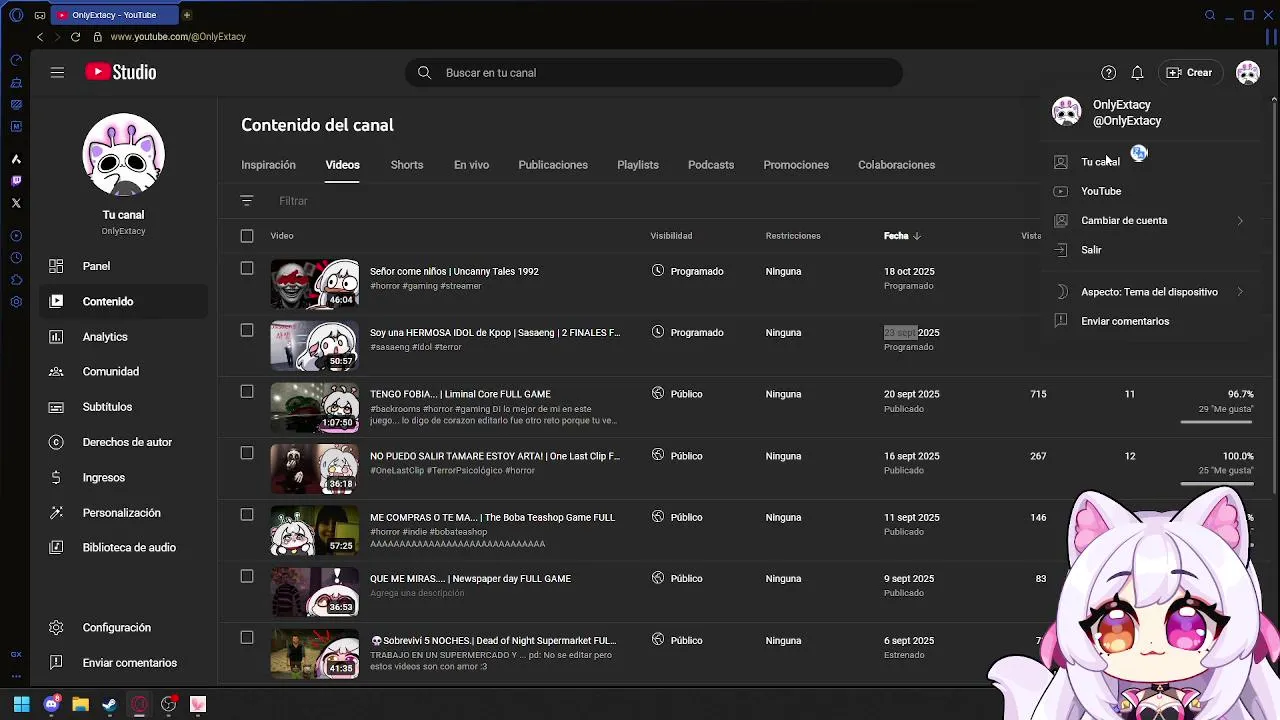1280x720 pixels.
Task: Open Twitch in the browser sidebar
Action: pos(16,181)
